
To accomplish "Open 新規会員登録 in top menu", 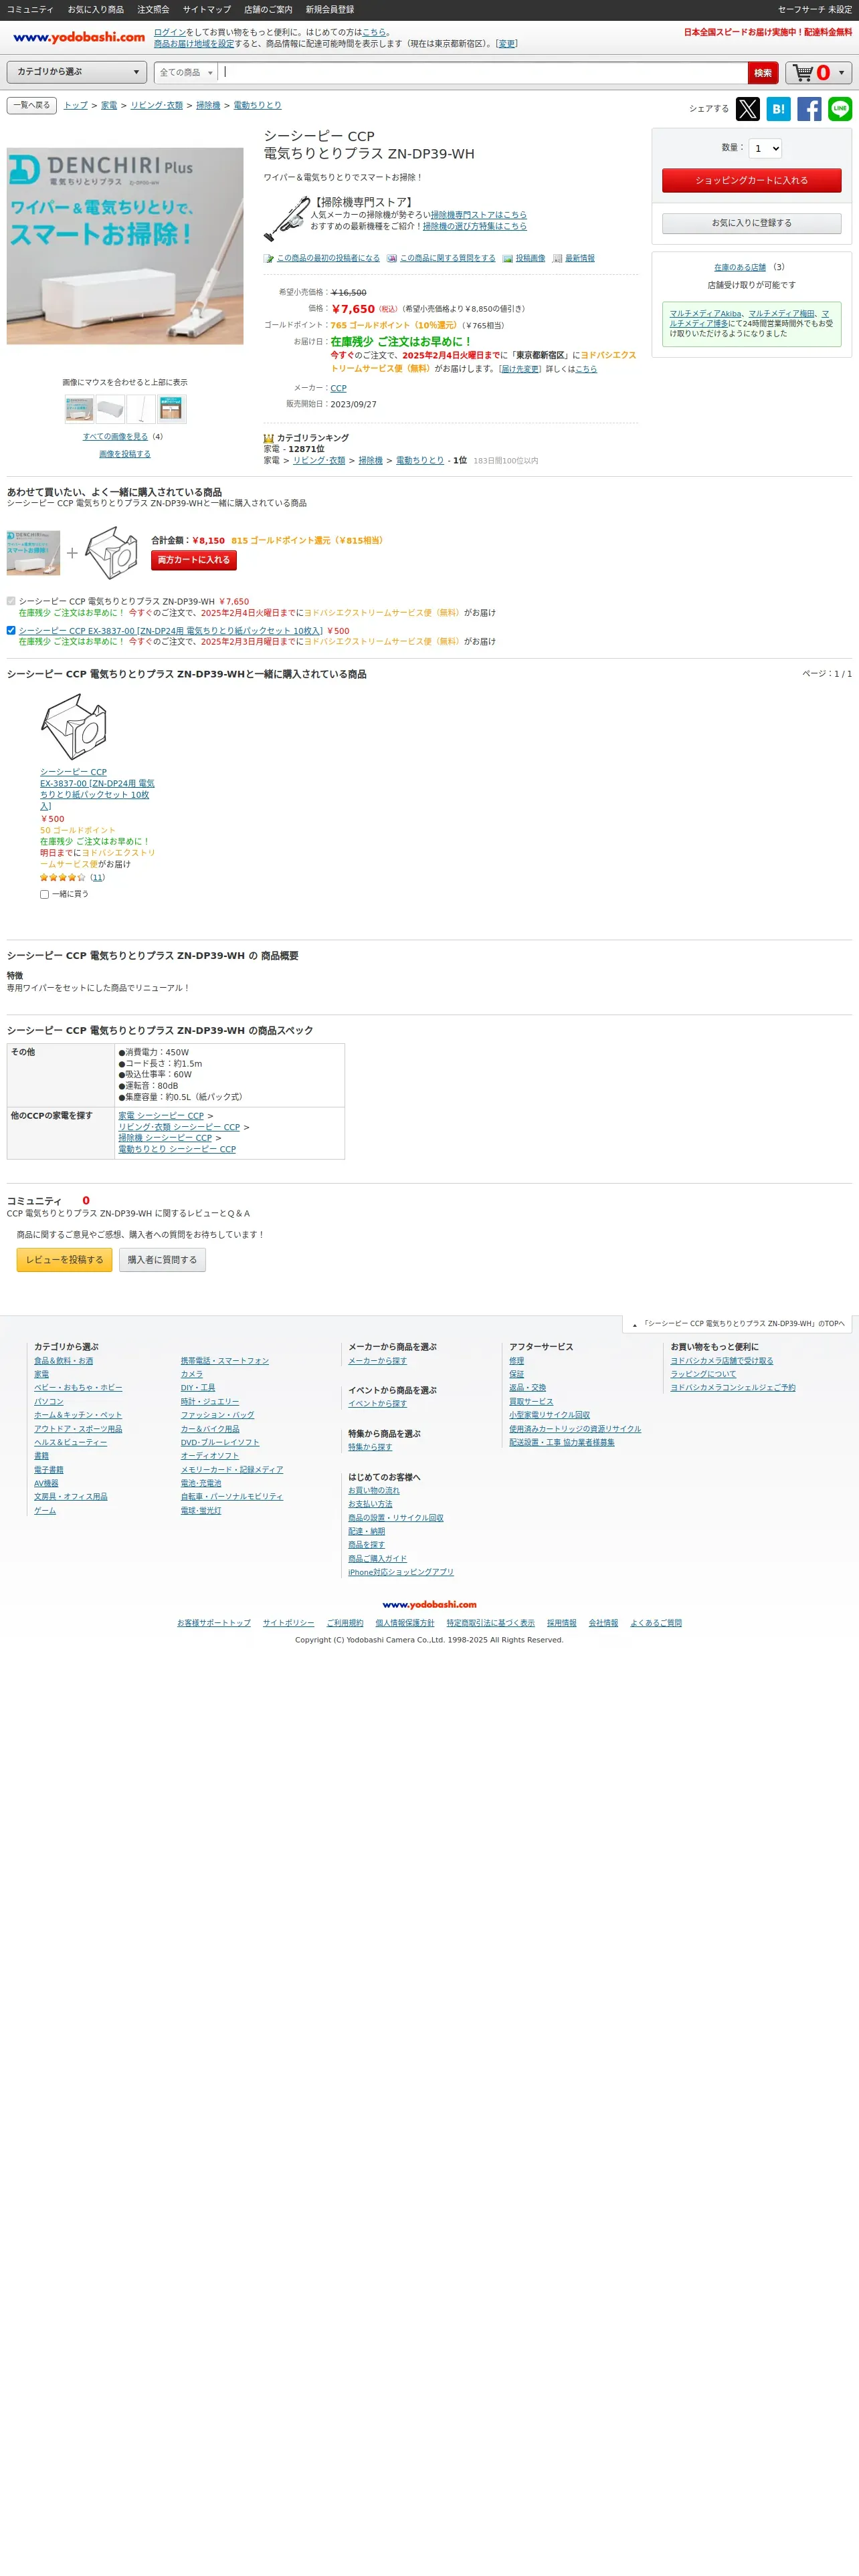I will coord(330,9).
